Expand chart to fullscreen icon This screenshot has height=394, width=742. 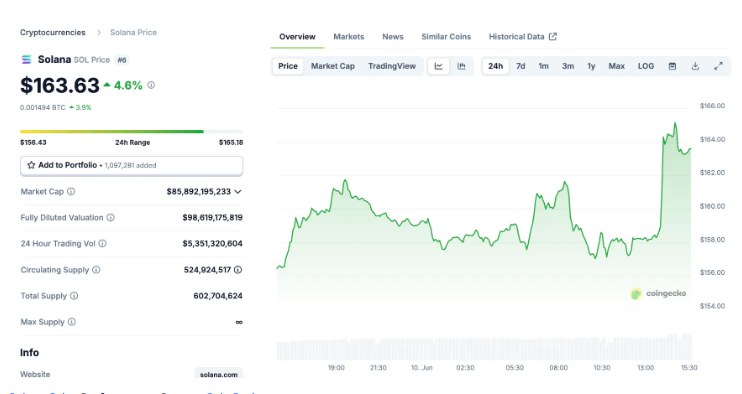[718, 66]
